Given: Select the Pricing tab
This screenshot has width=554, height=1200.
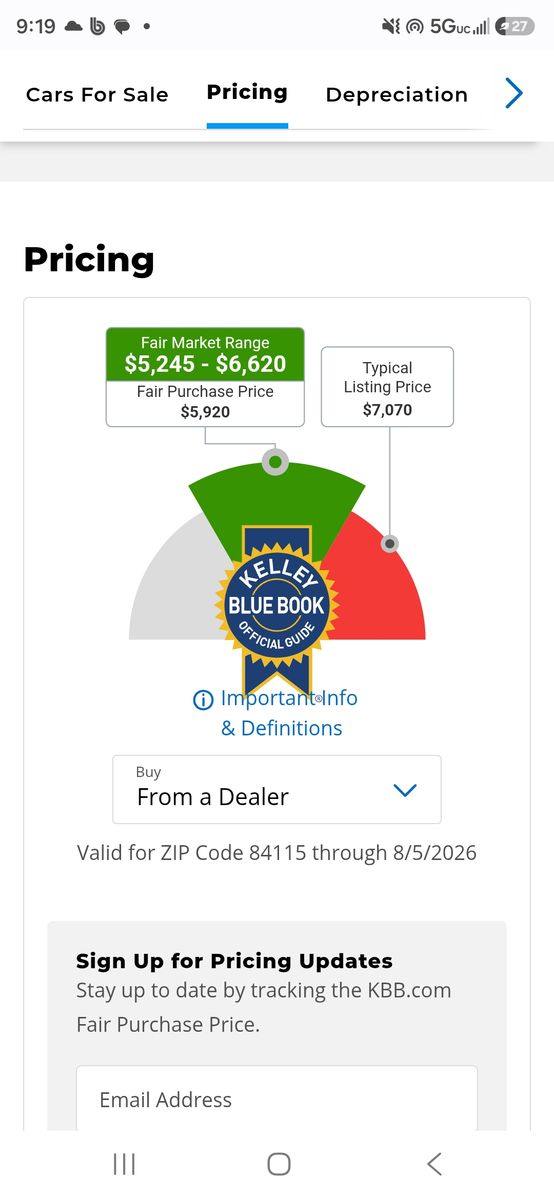Looking at the screenshot, I should tap(247, 93).
